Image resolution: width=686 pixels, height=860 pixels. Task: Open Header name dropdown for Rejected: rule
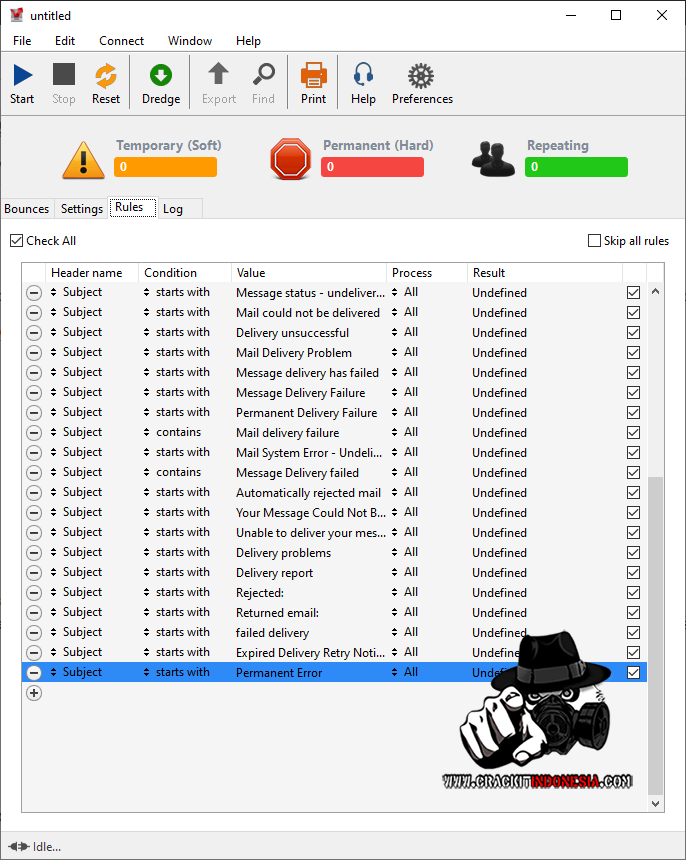point(54,593)
